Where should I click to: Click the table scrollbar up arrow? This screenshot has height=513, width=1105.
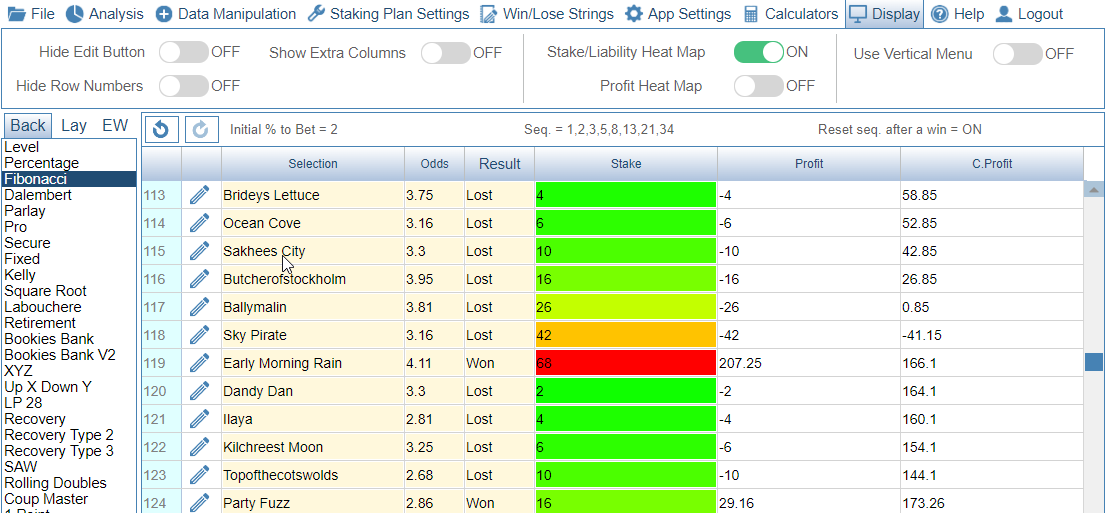pyautogui.click(x=1094, y=190)
